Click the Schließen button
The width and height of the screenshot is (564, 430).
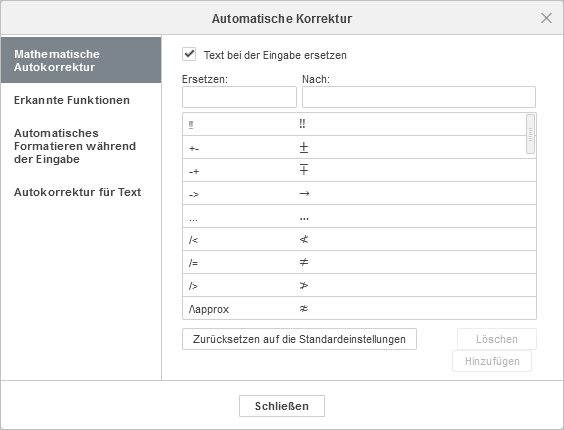pyautogui.click(x=282, y=406)
